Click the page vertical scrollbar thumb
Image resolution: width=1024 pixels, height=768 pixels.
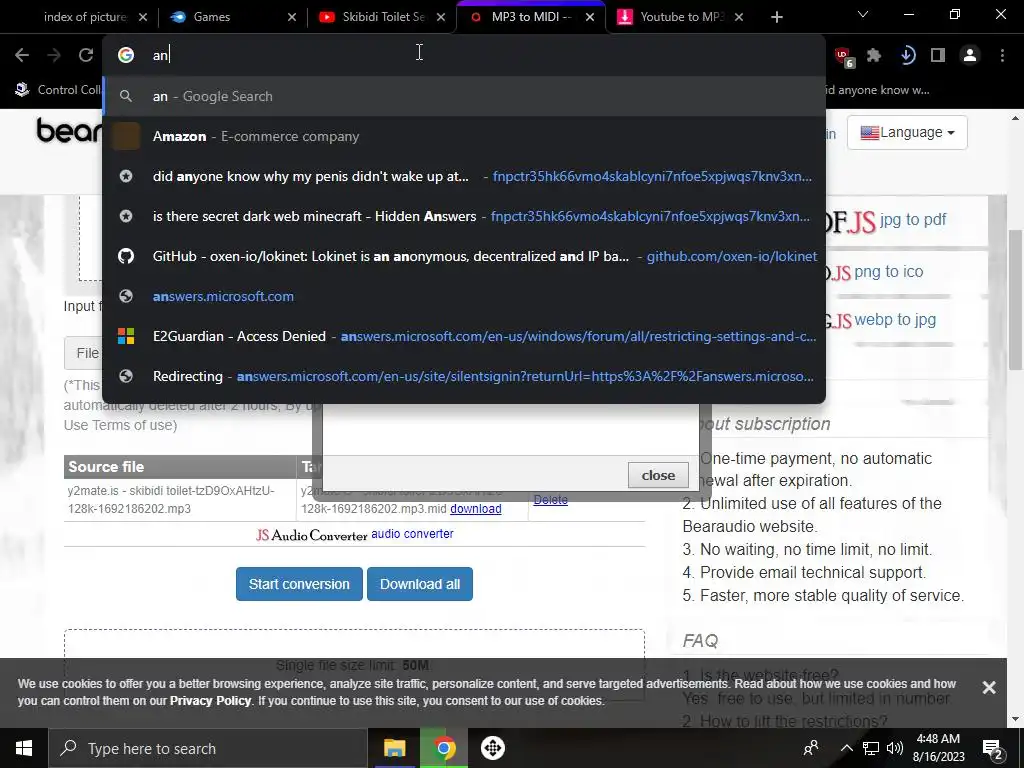tap(1015, 300)
